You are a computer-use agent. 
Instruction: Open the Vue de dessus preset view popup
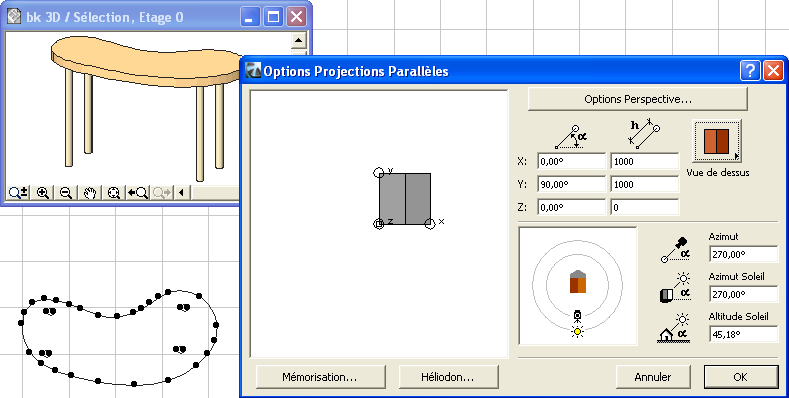point(717,141)
